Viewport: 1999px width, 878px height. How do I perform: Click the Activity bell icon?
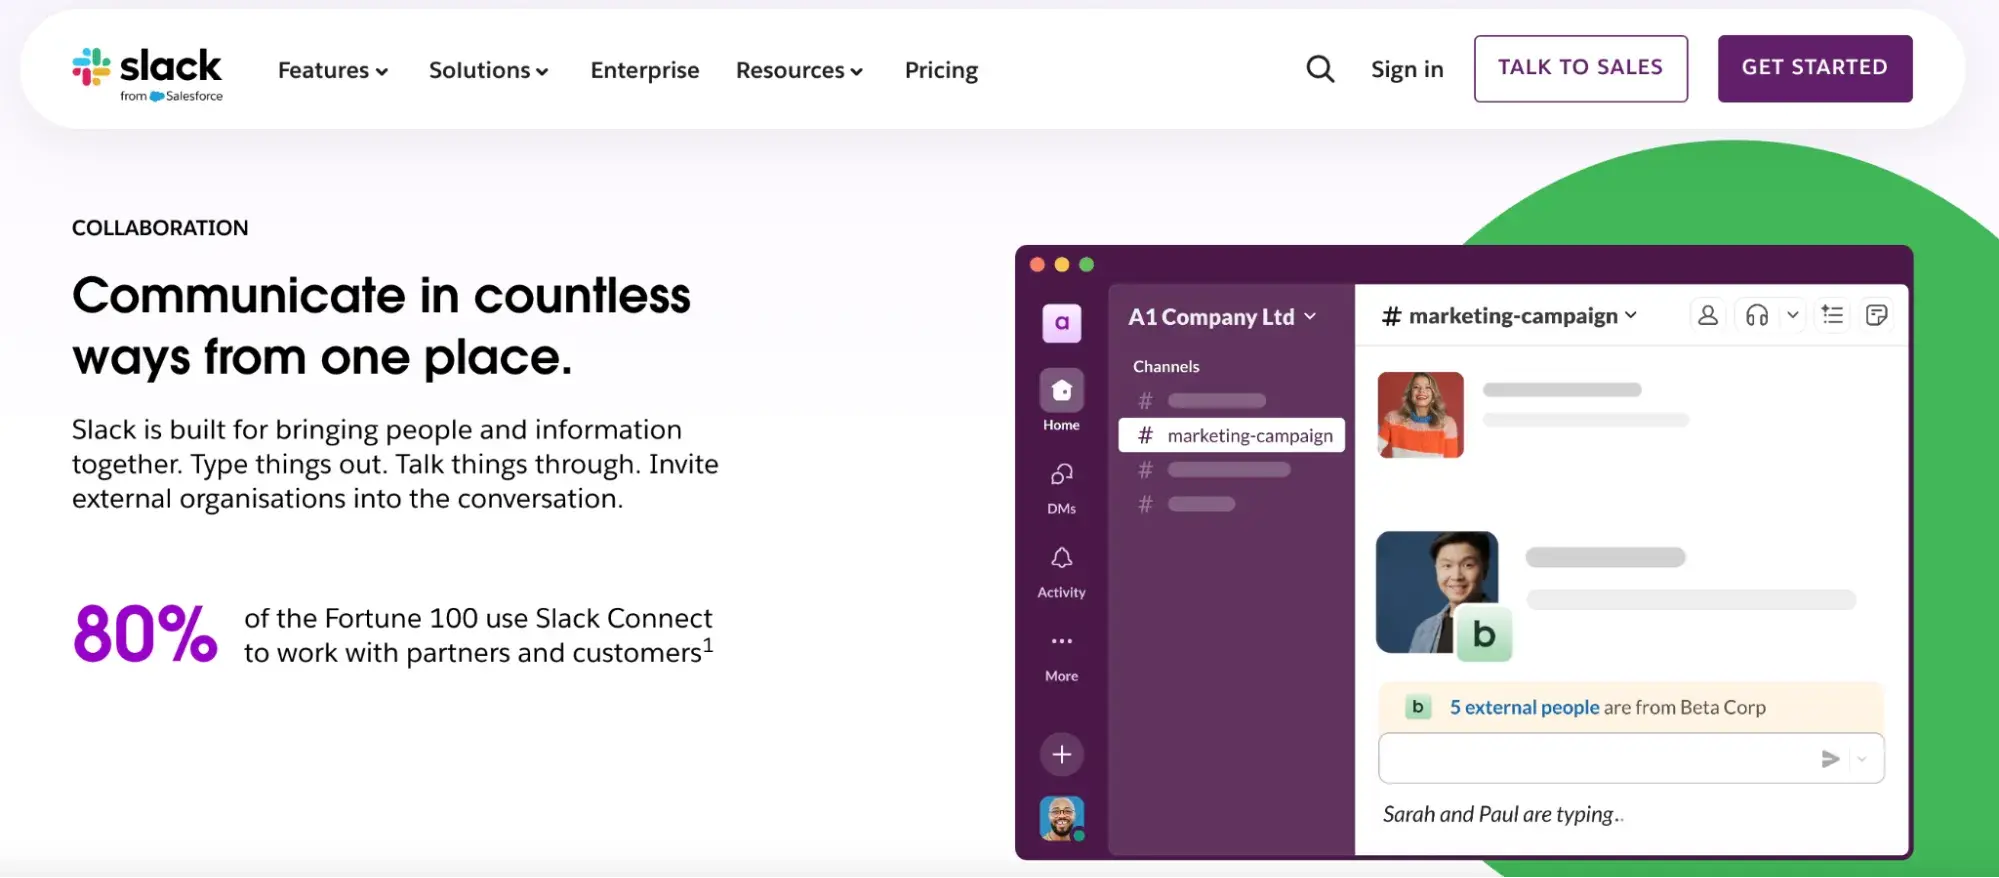pyautogui.click(x=1061, y=558)
